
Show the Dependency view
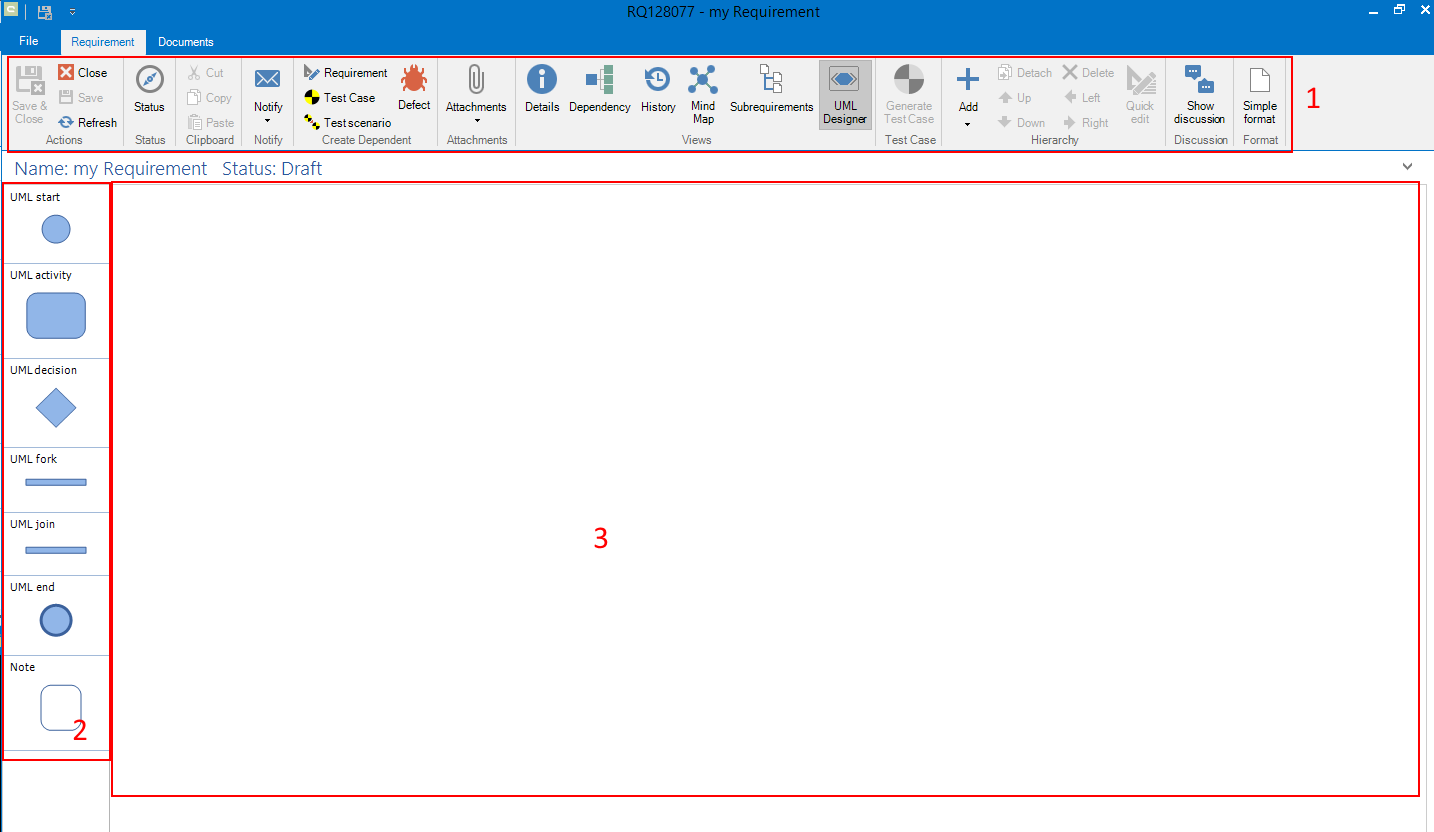coord(600,90)
